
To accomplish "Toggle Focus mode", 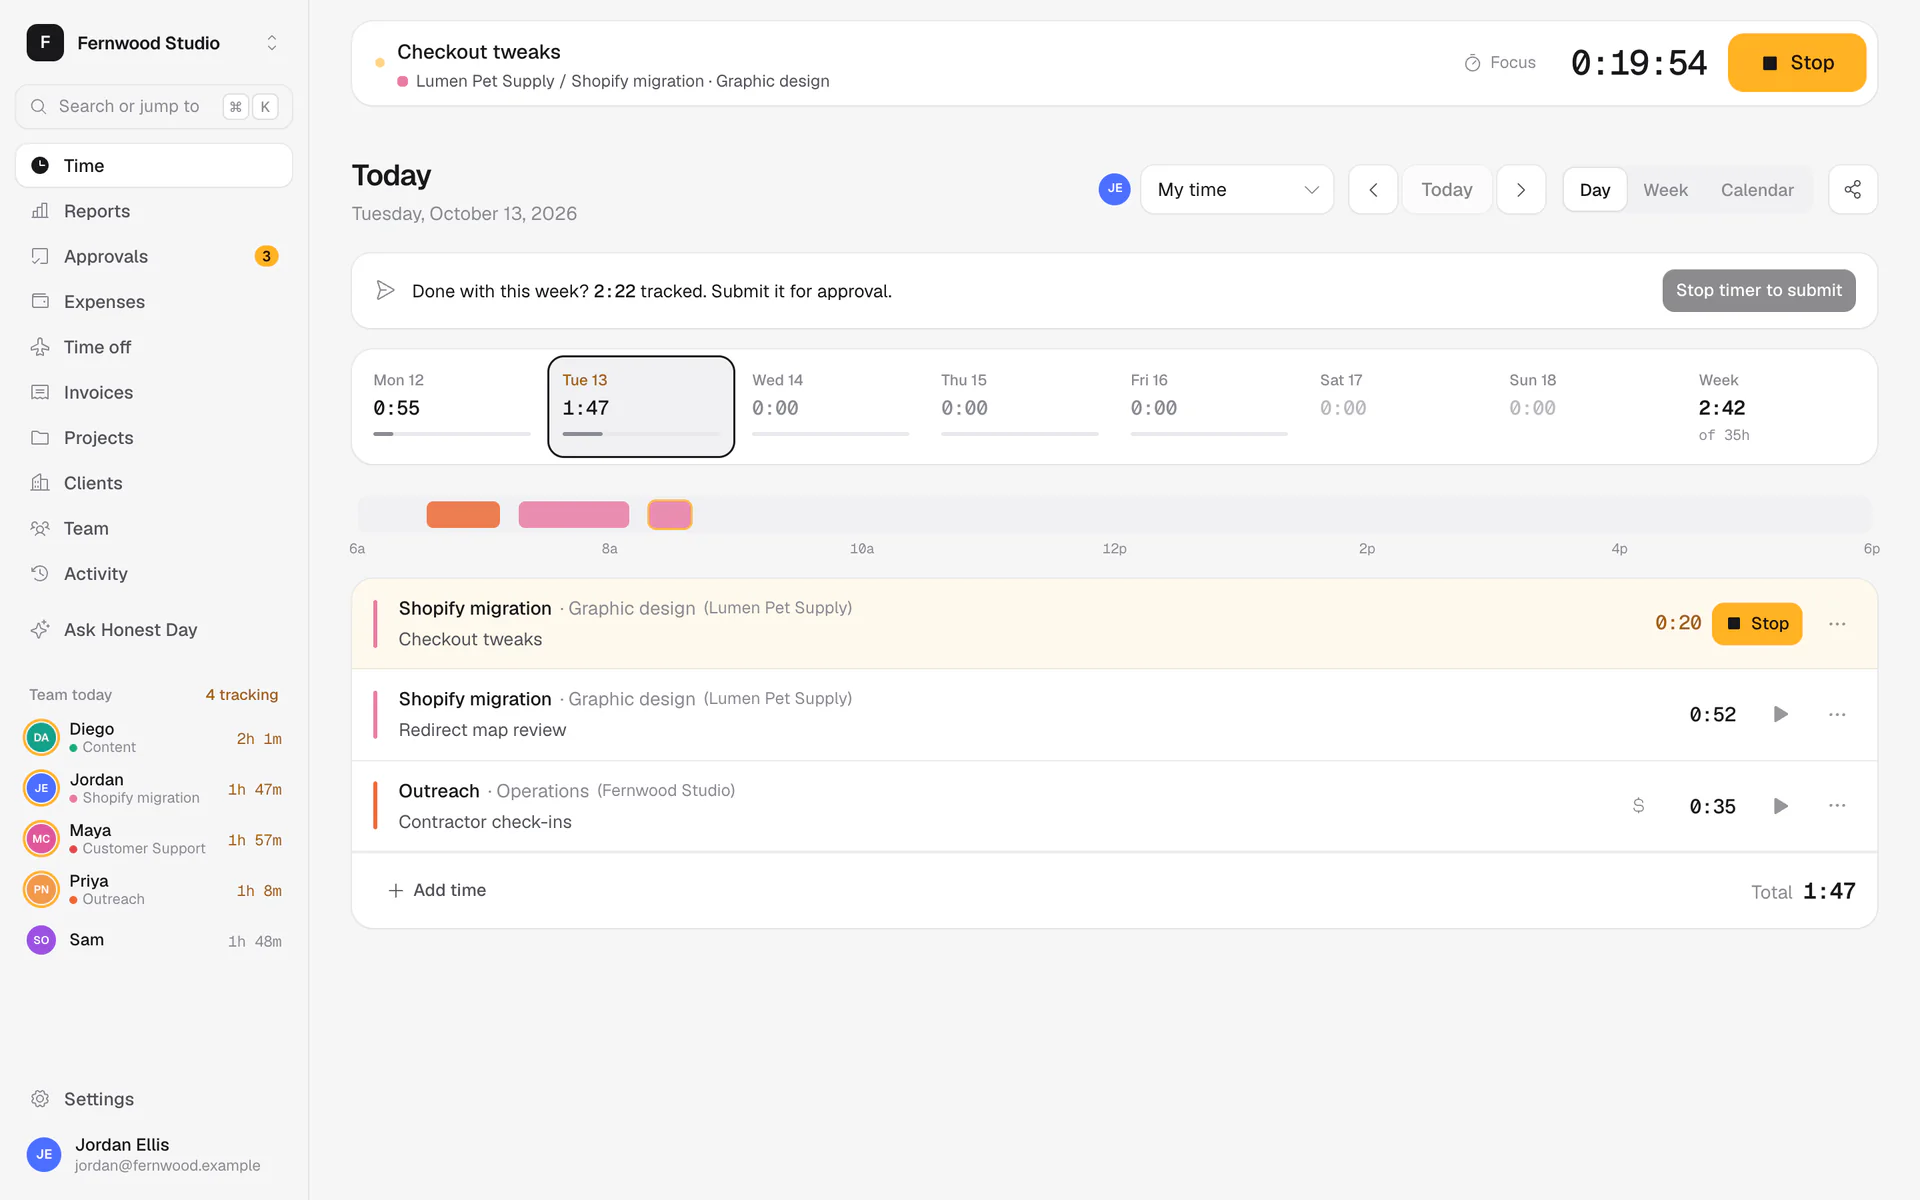I will pos(1500,63).
